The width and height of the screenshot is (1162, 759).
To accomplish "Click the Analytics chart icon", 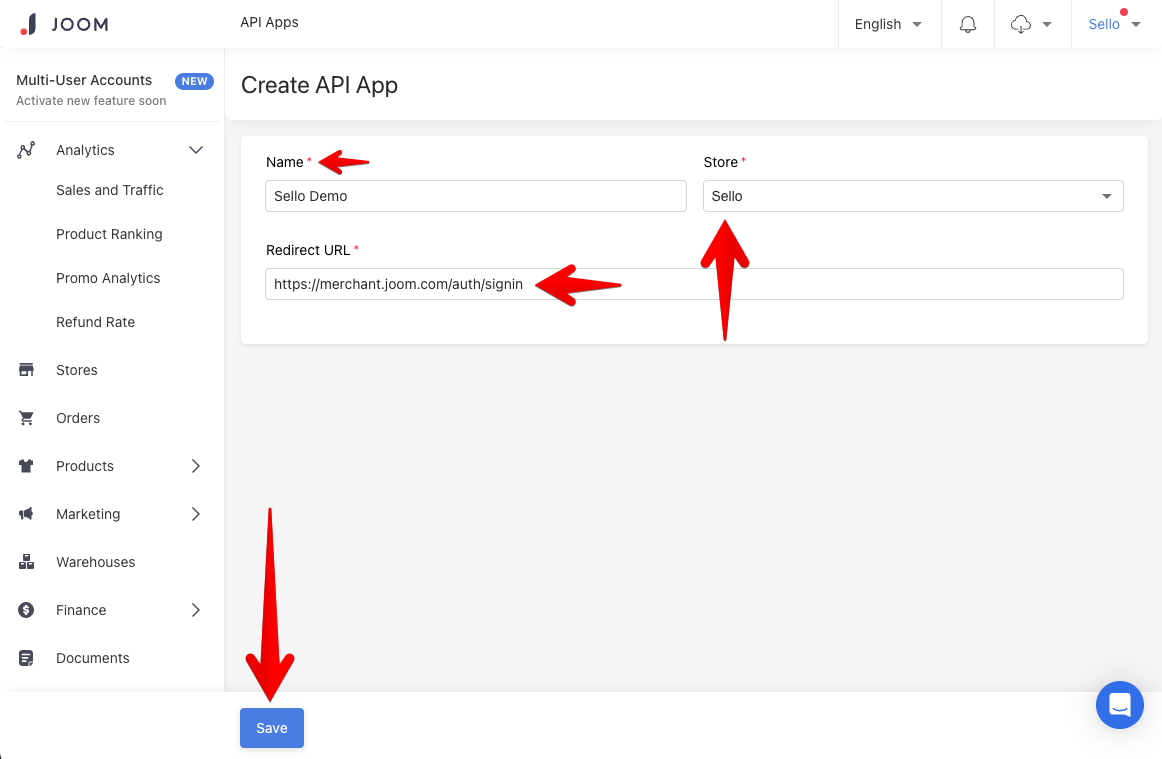I will point(26,150).
